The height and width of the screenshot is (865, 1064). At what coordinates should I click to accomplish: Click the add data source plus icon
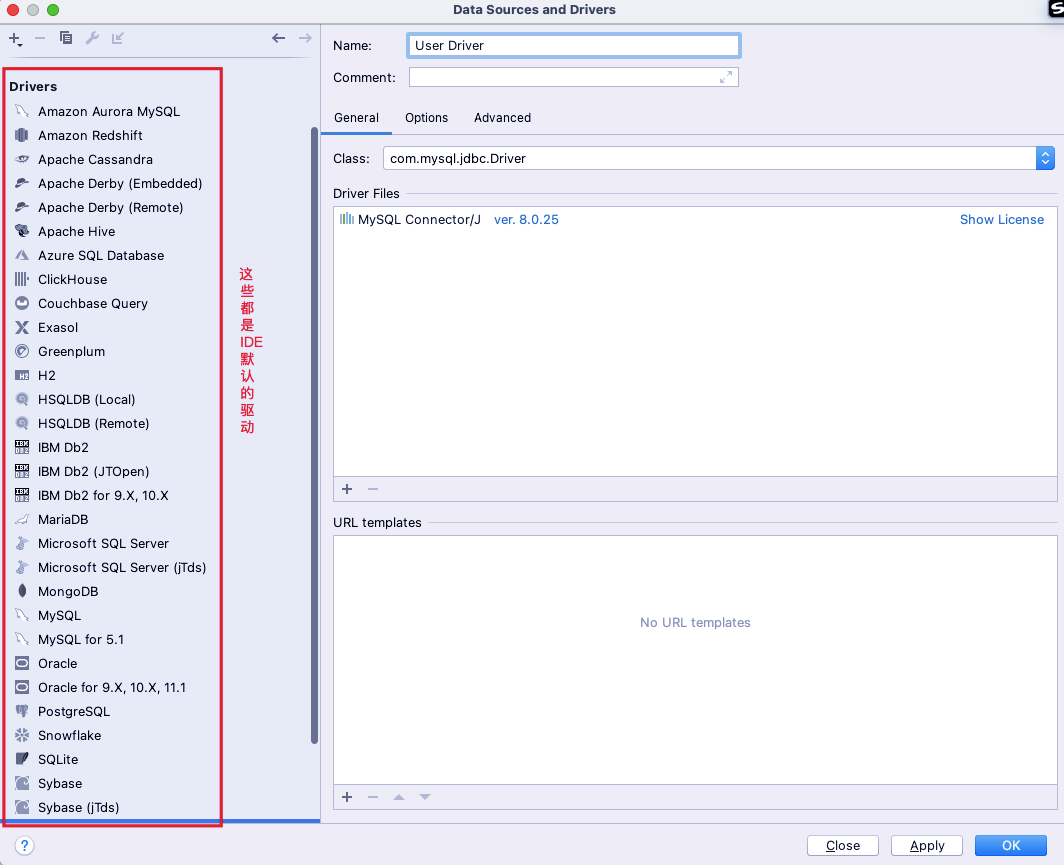[x=15, y=39]
